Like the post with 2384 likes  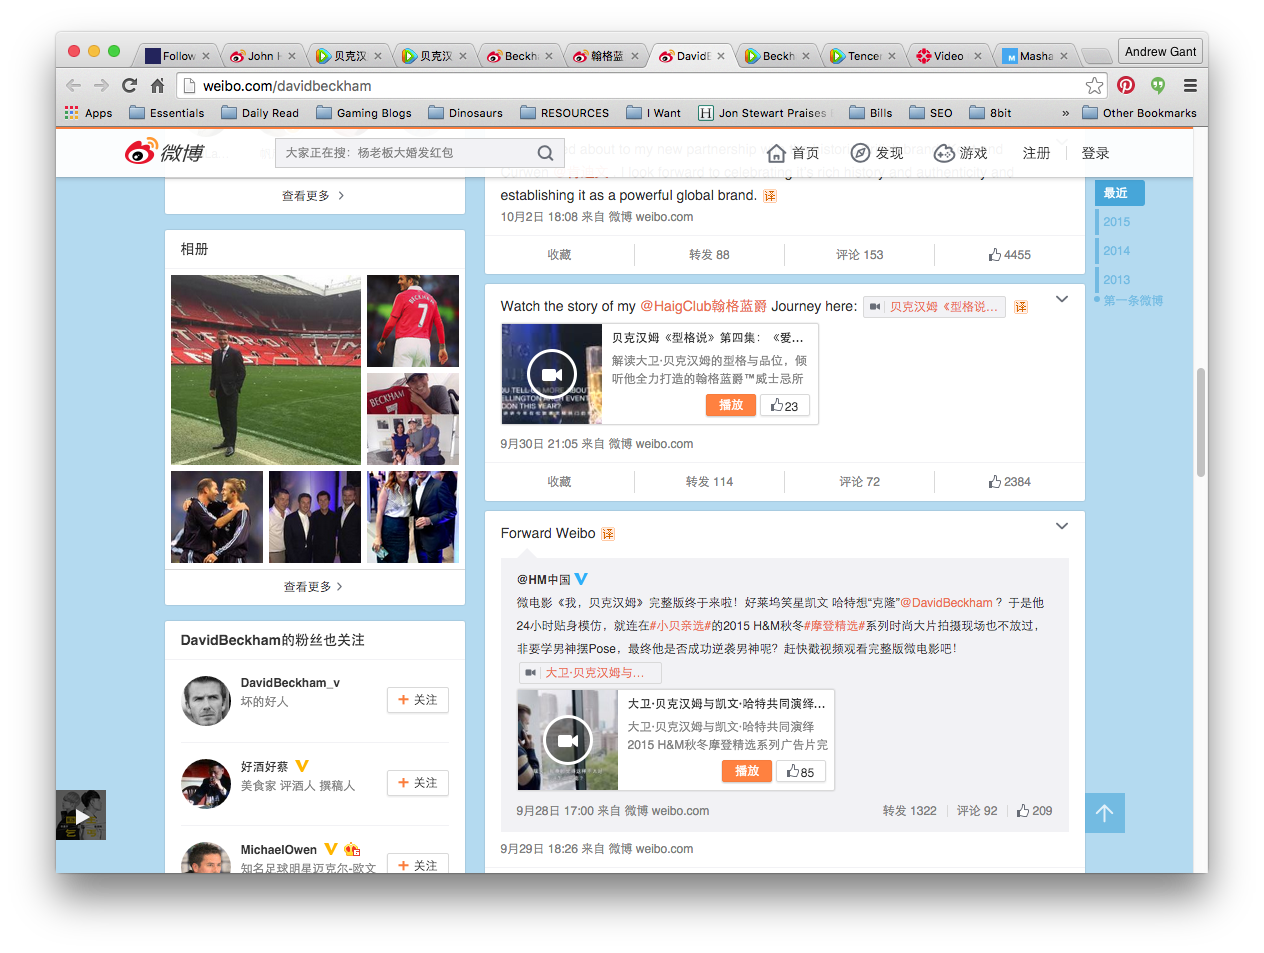click(1010, 482)
